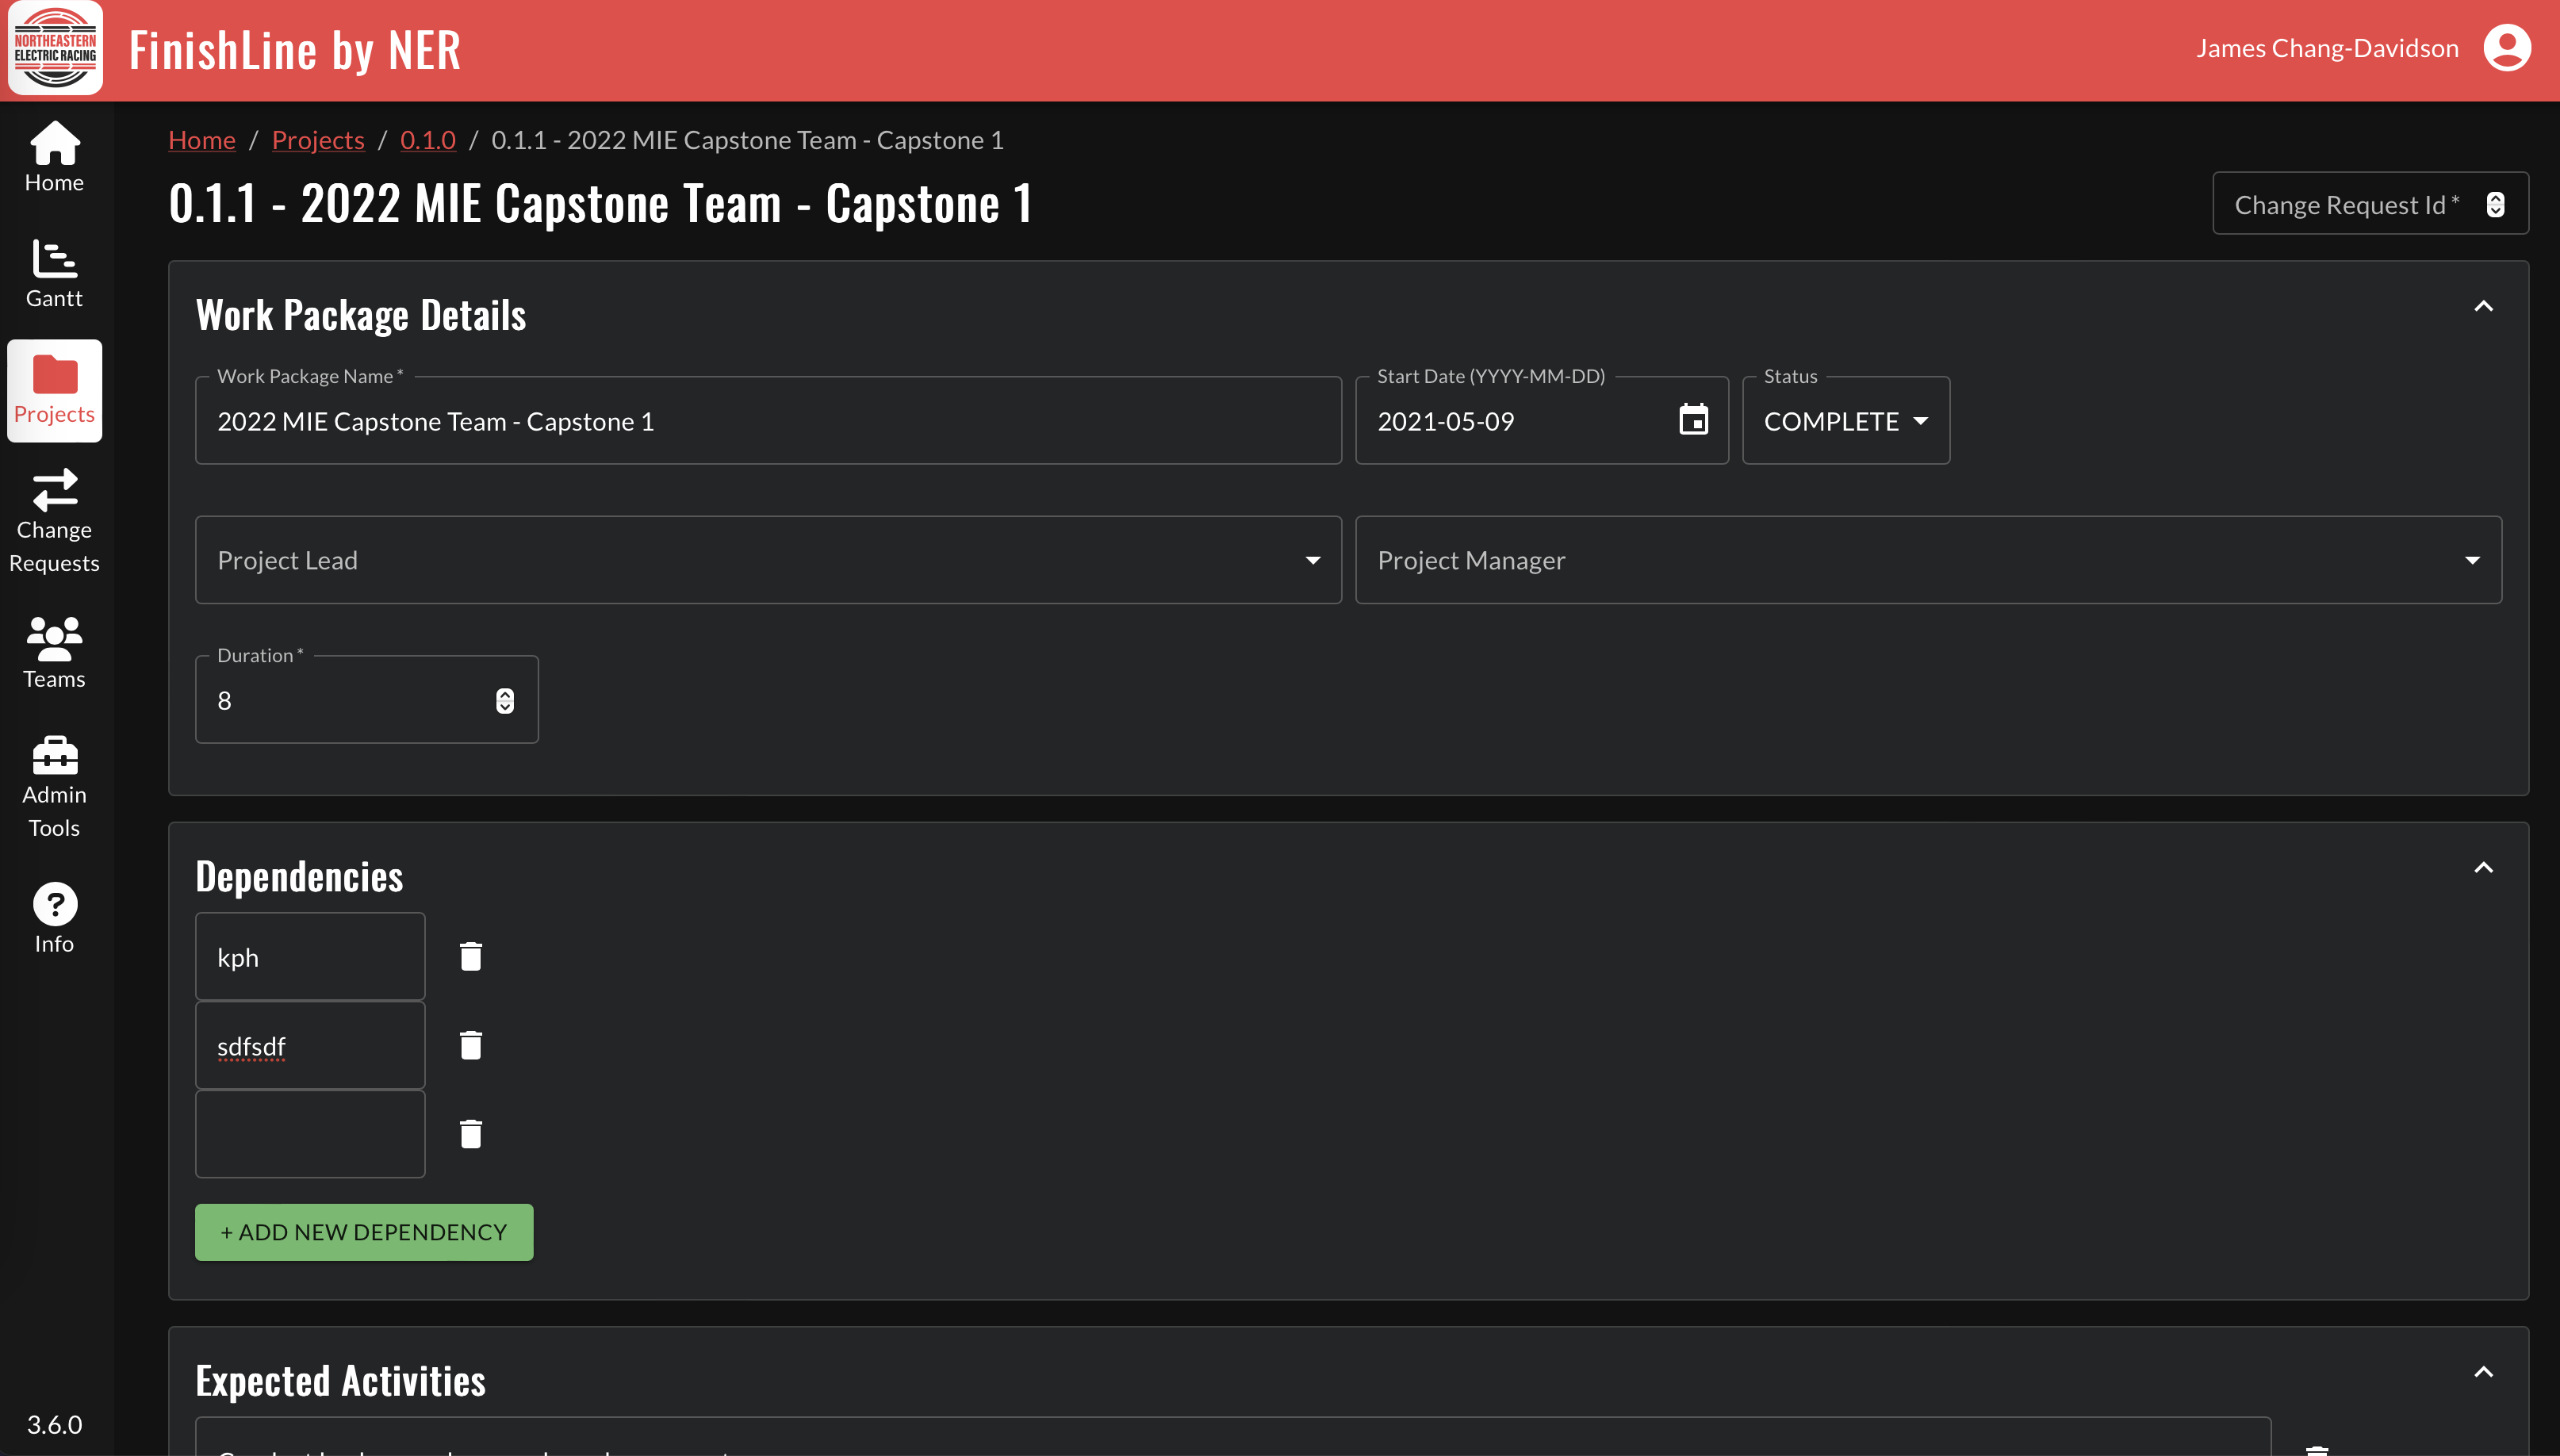2560x1456 pixels.
Task: Remove the empty dependency row
Action: pyautogui.click(x=470, y=1134)
